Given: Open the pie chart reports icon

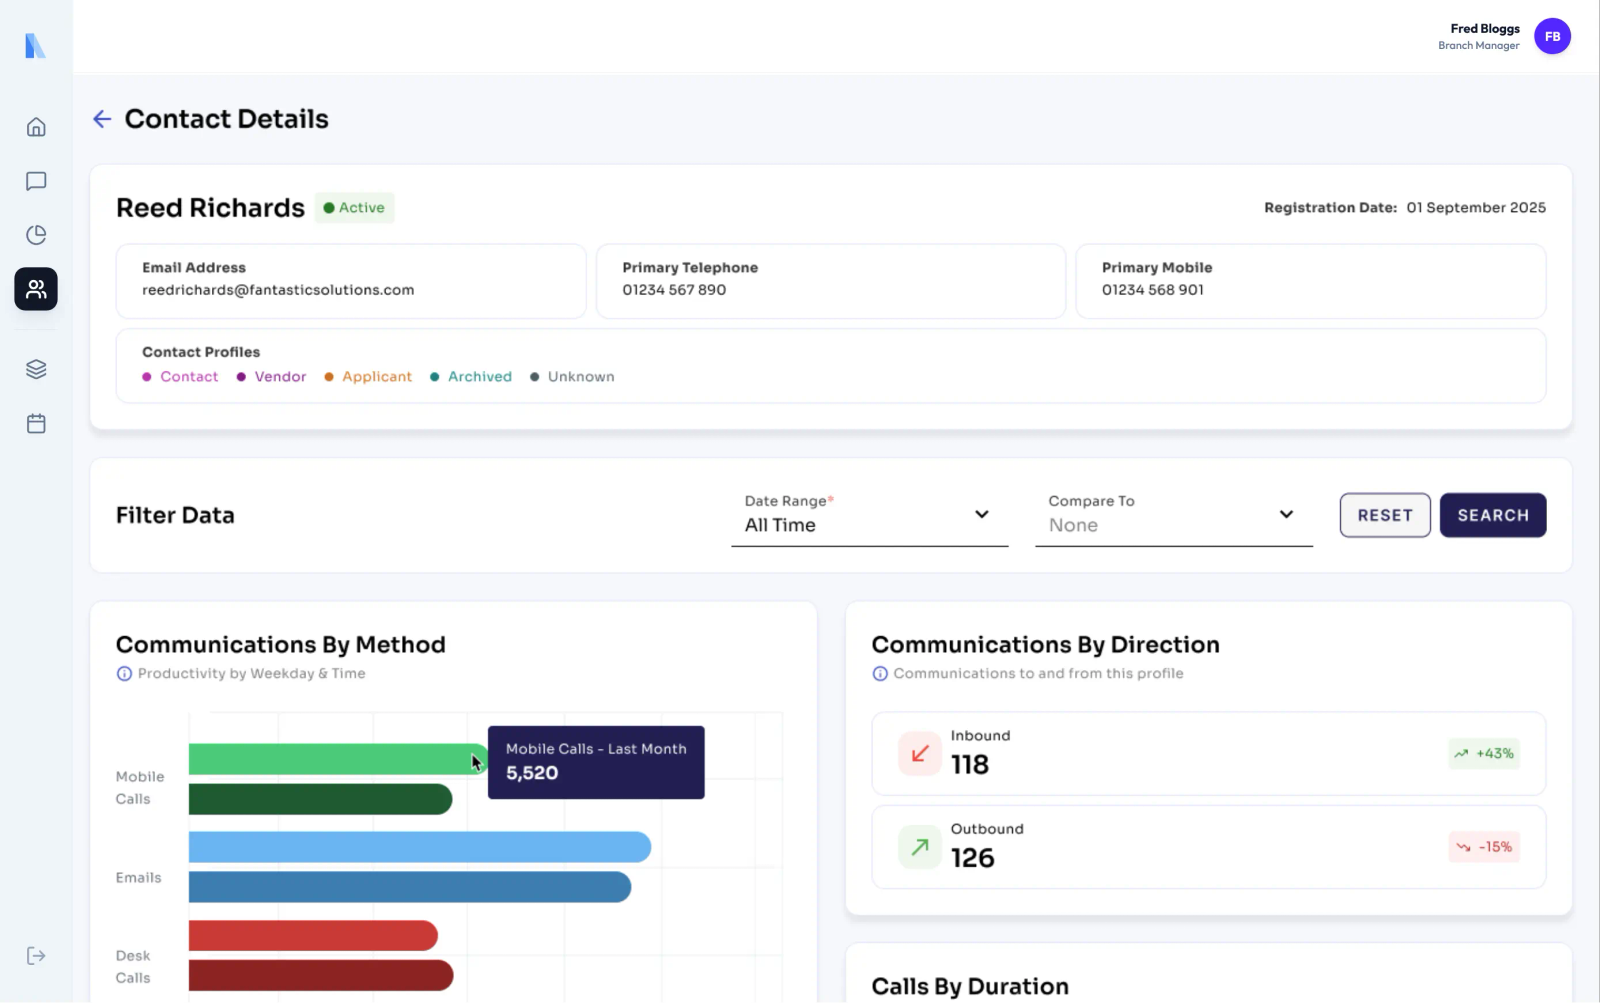Looking at the screenshot, I should pos(36,235).
